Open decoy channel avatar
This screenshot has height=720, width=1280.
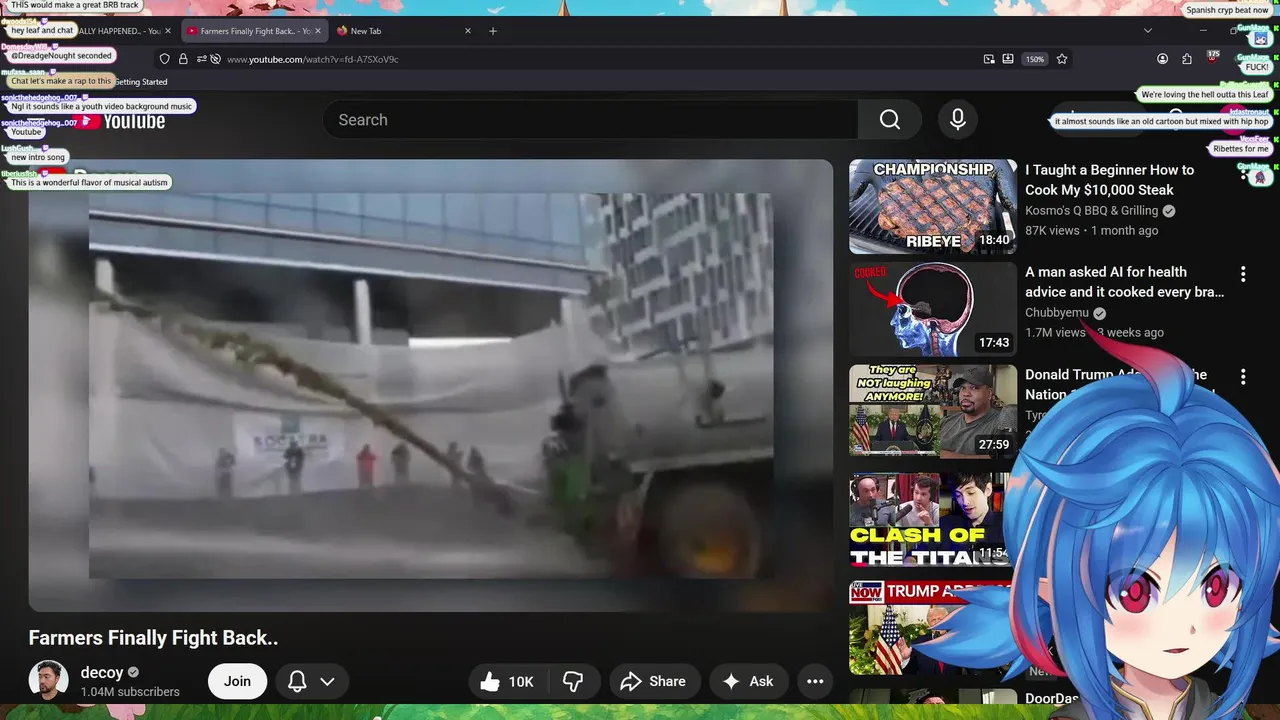[48, 681]
